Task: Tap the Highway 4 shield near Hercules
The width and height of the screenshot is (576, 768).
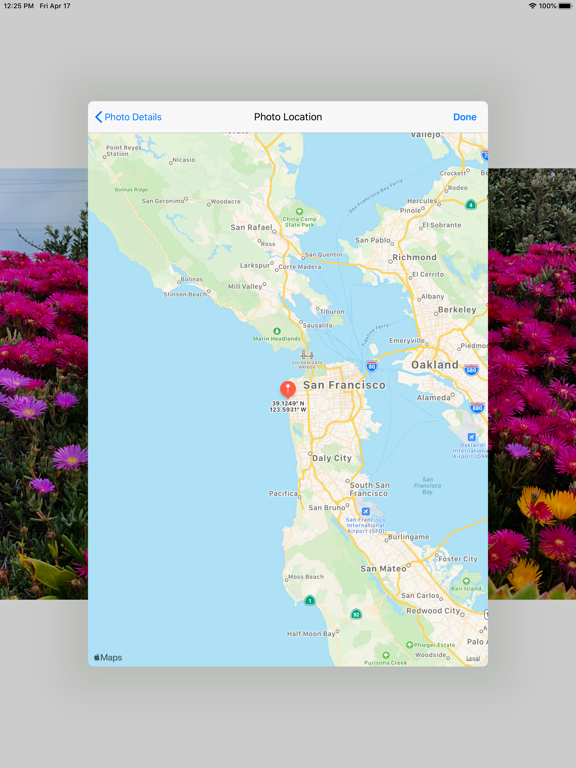Action: click(x=471, y=204)
